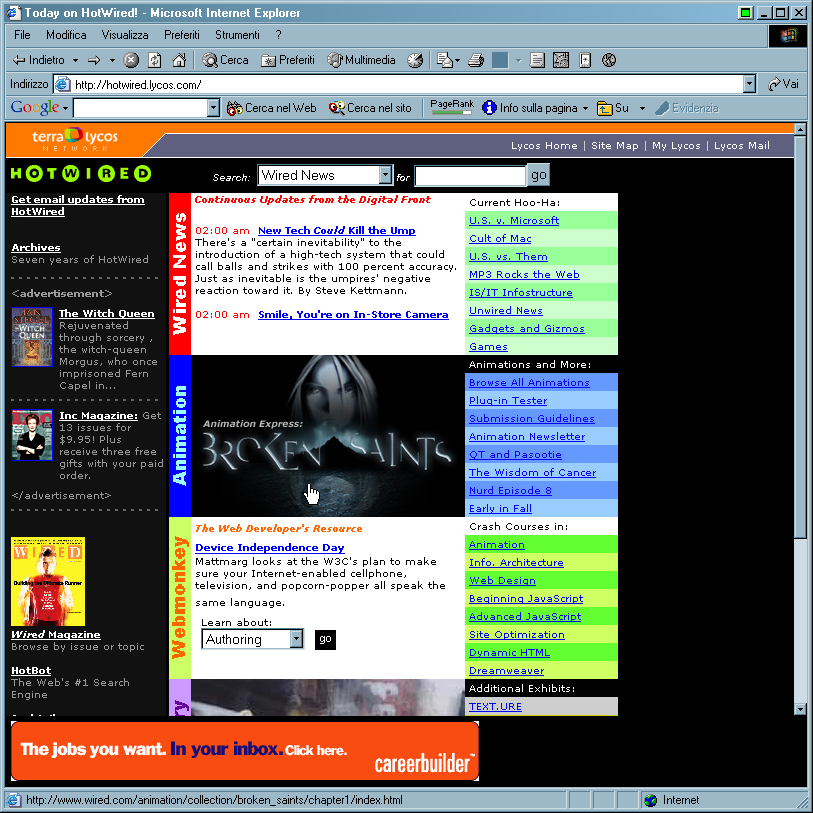Click The Witch Queen book cover
Viewport: 813px width, 813px height.
32,337
